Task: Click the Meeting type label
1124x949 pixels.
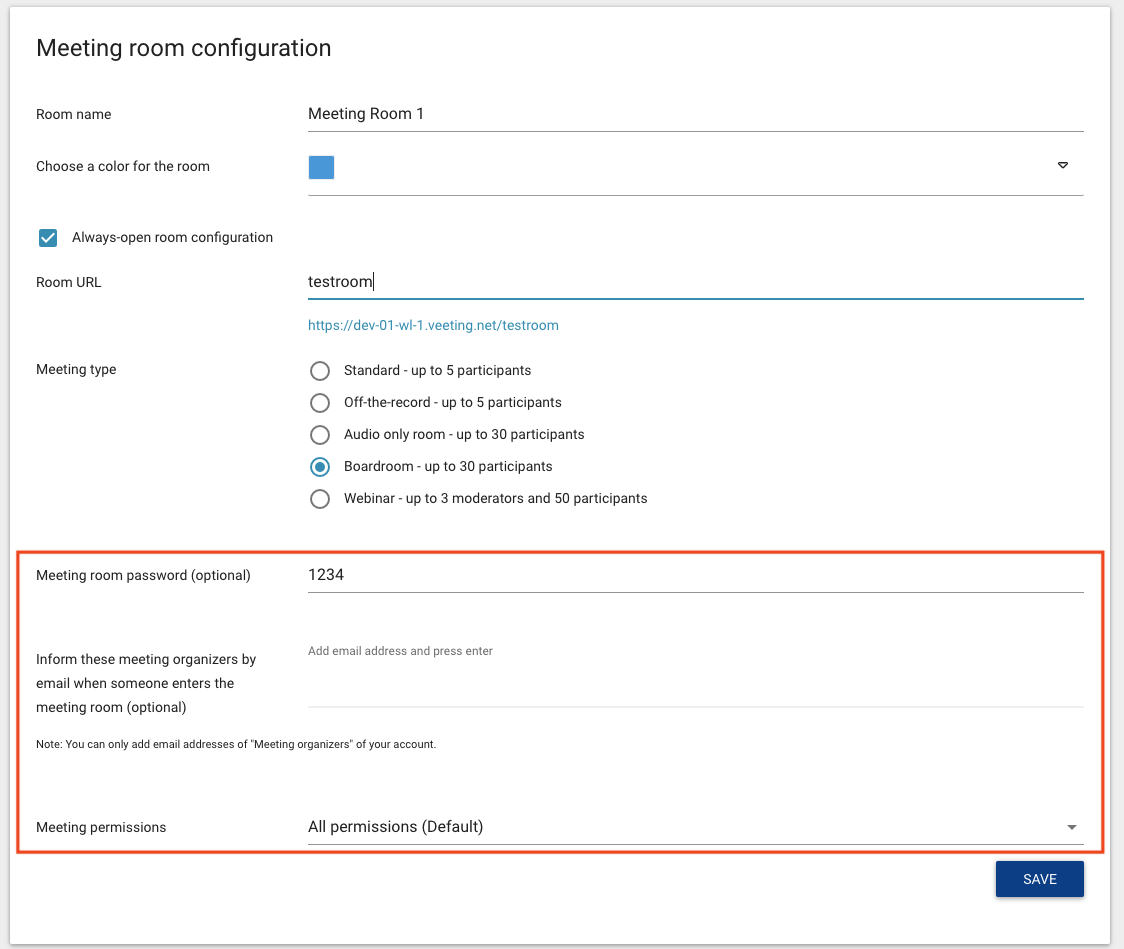Action: 76,369
